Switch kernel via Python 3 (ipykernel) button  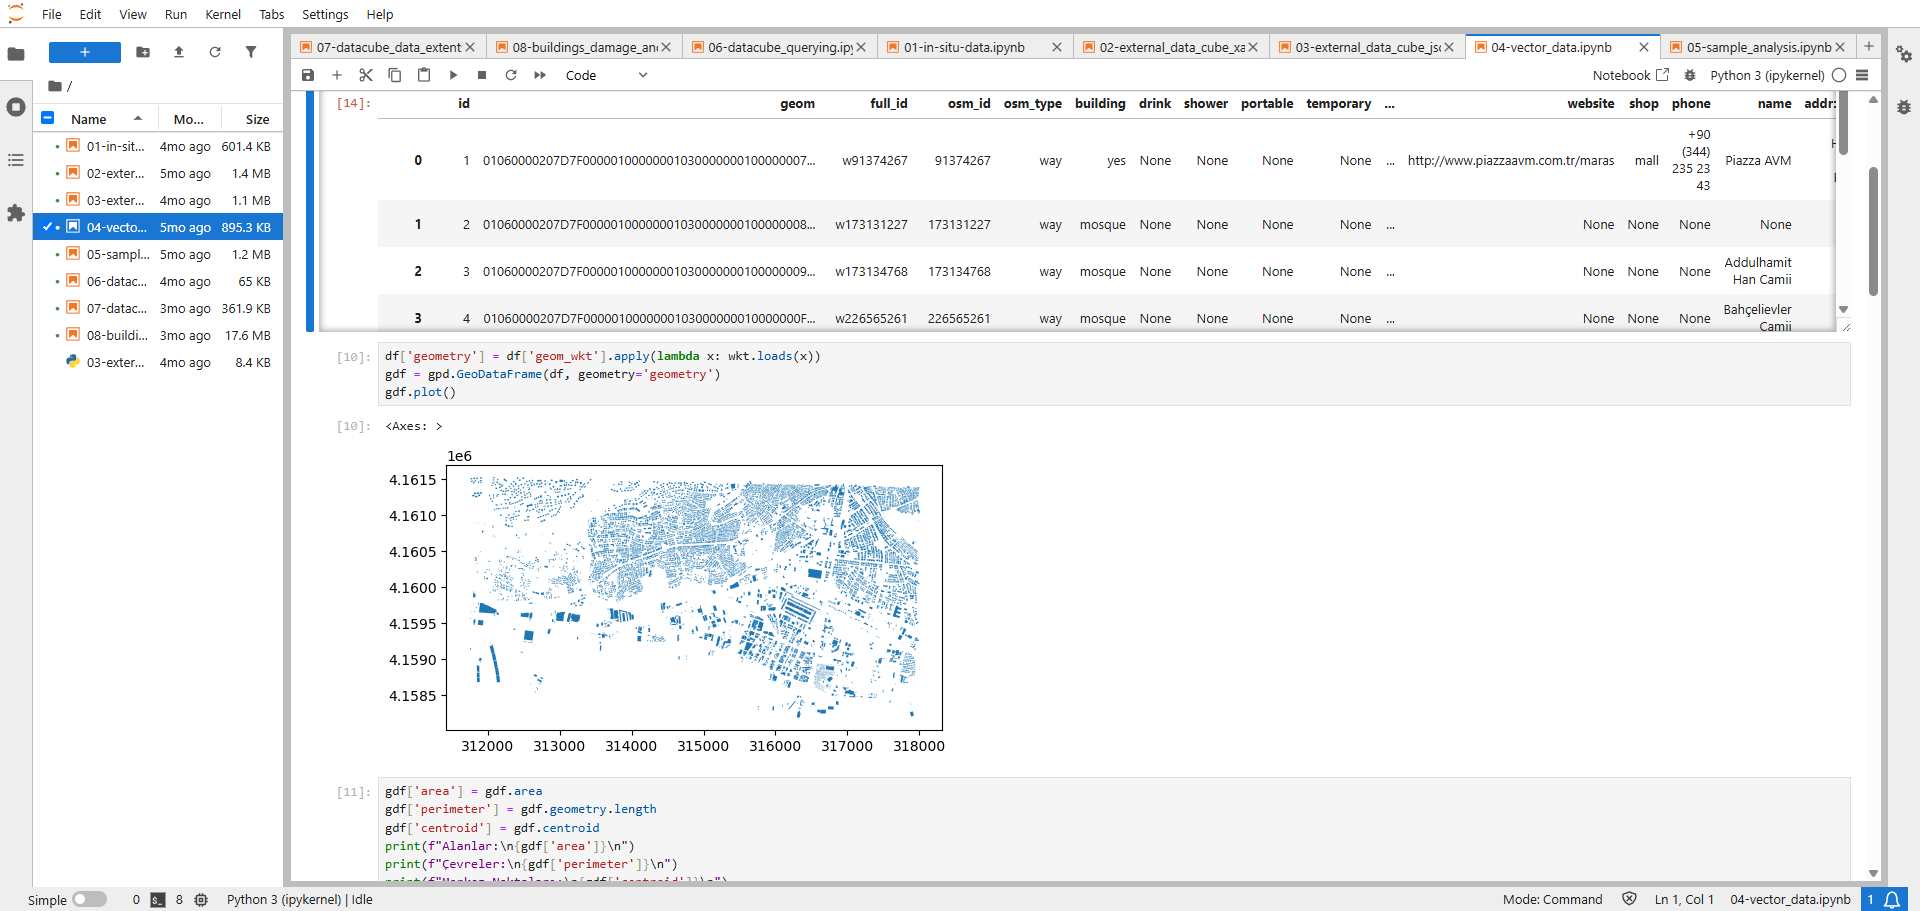point(1767,75)
